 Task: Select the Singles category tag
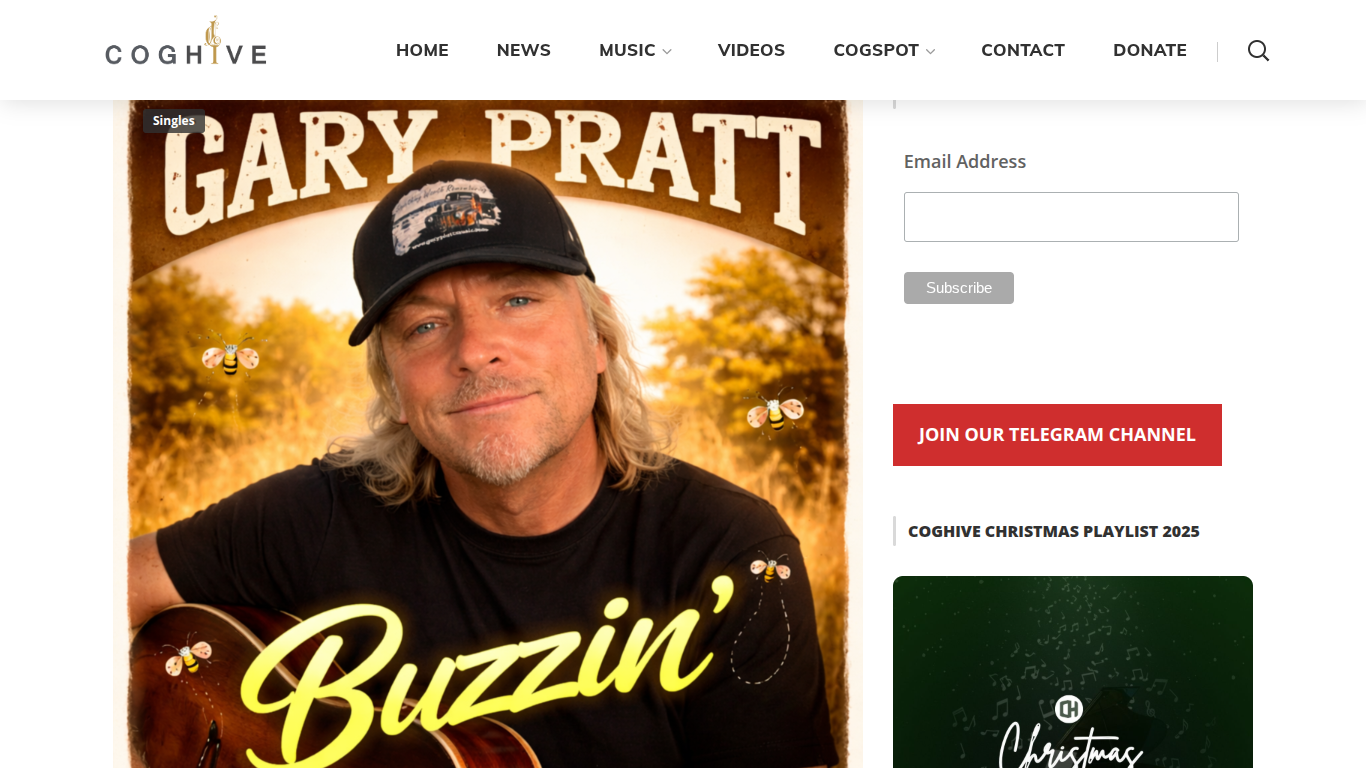coord(174,121)
